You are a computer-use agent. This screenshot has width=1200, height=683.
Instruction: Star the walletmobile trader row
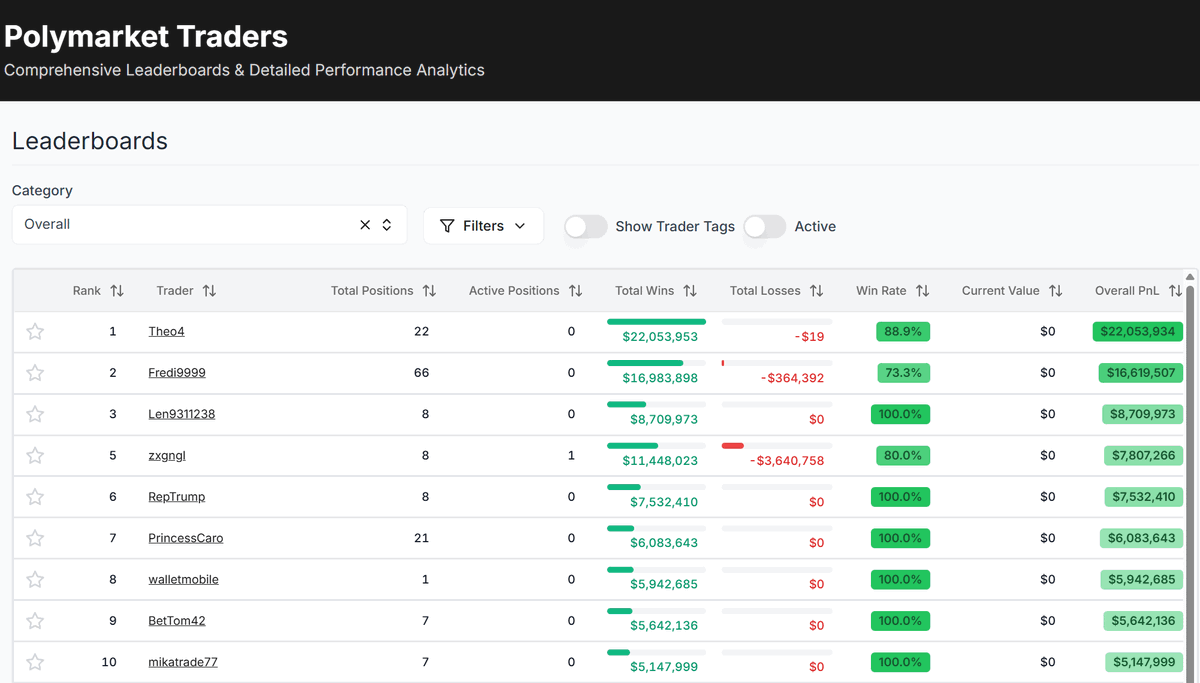pyautogui.click(x=35, y=580)
